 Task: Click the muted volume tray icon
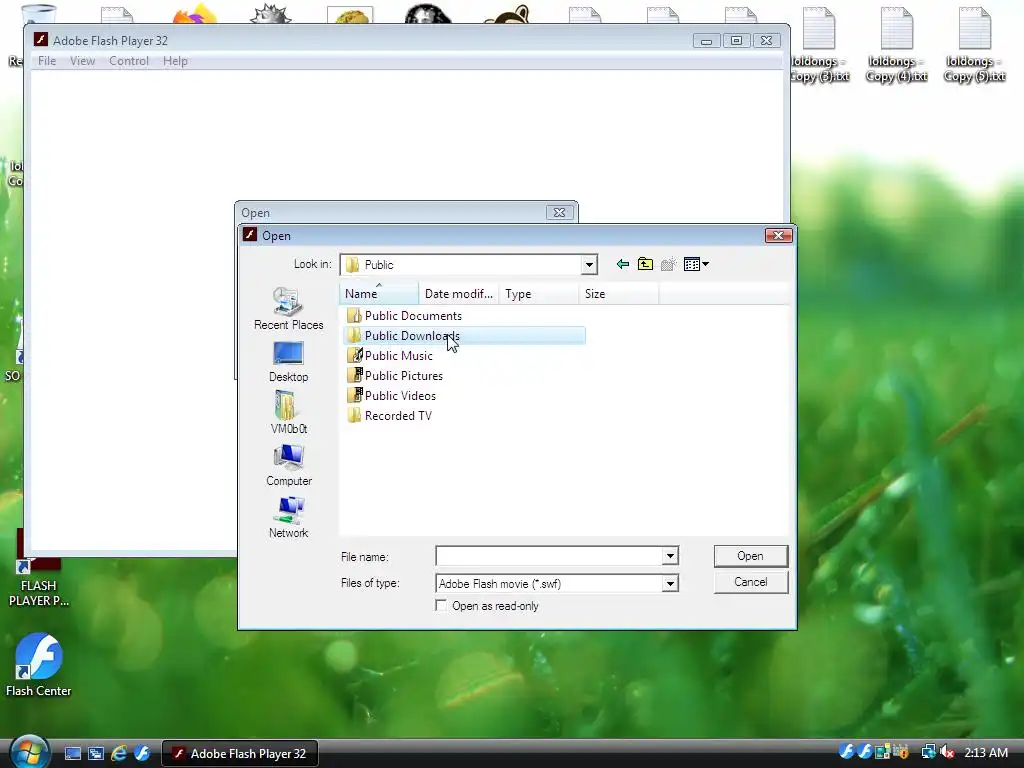point(948,753)
